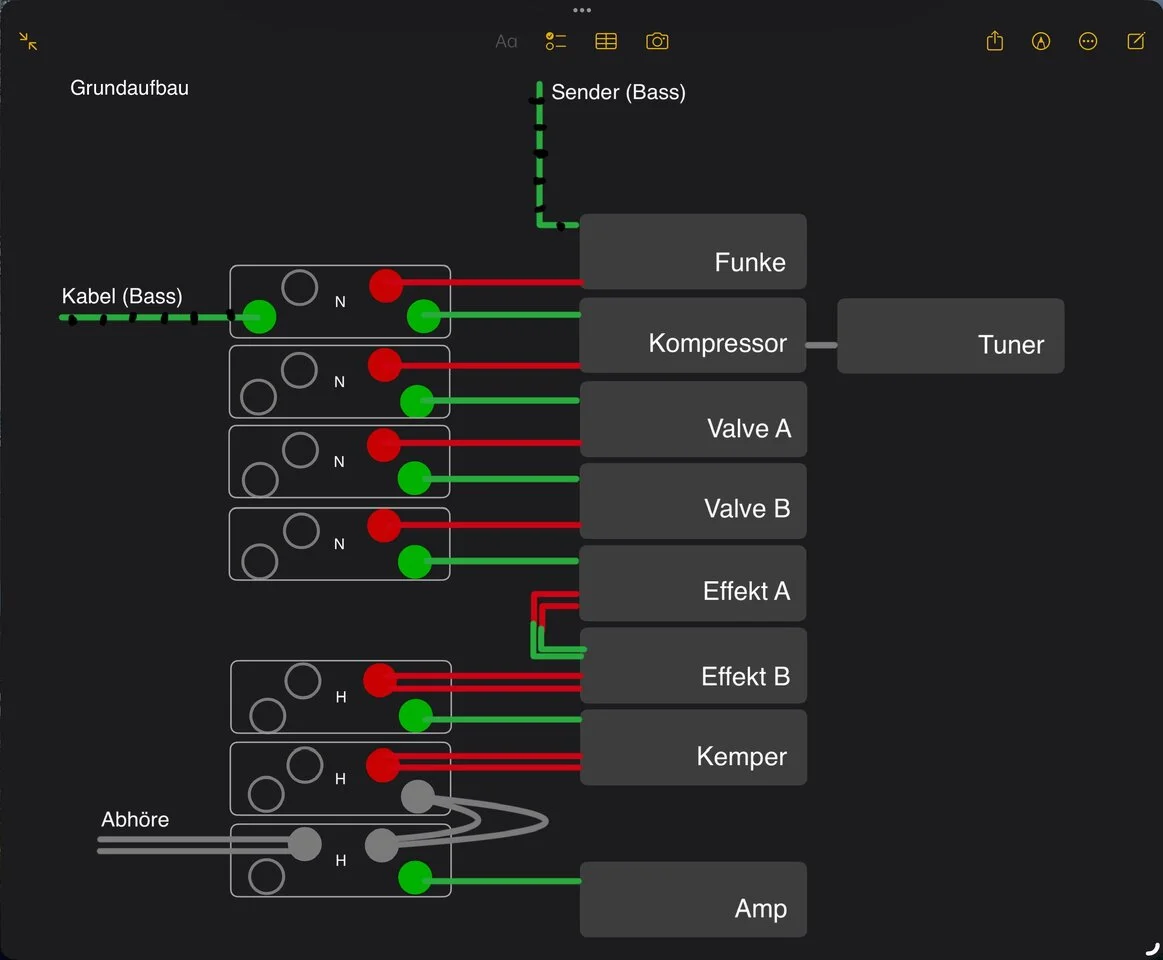This screenshot has width=1163, height=960.
Task: Select the Tuner block
Action: click(x=950, y=336)
